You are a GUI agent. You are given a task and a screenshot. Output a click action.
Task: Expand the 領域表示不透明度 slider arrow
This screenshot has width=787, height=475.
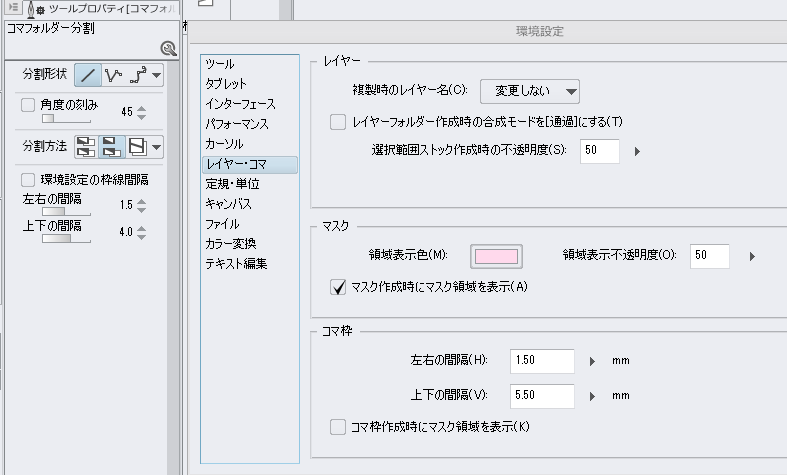751,256
